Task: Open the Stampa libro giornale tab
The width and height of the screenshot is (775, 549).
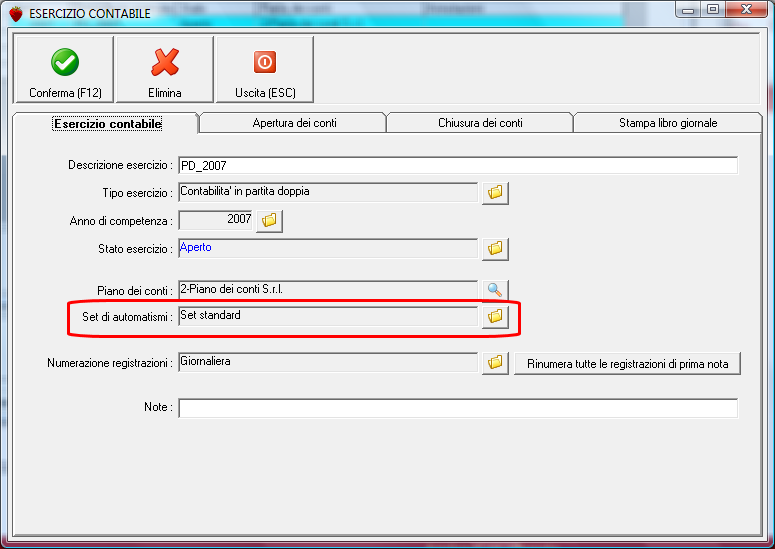Action: 668,123
